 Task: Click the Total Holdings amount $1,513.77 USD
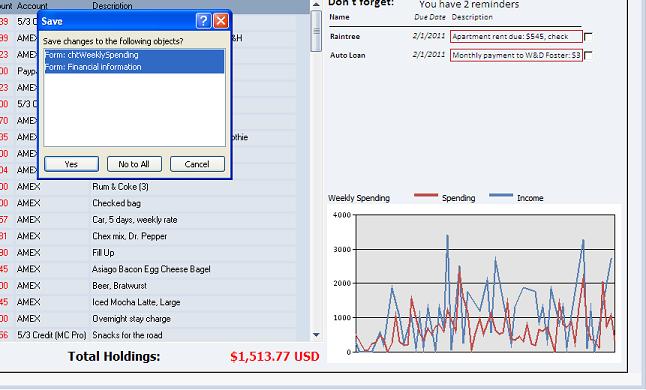275,357
